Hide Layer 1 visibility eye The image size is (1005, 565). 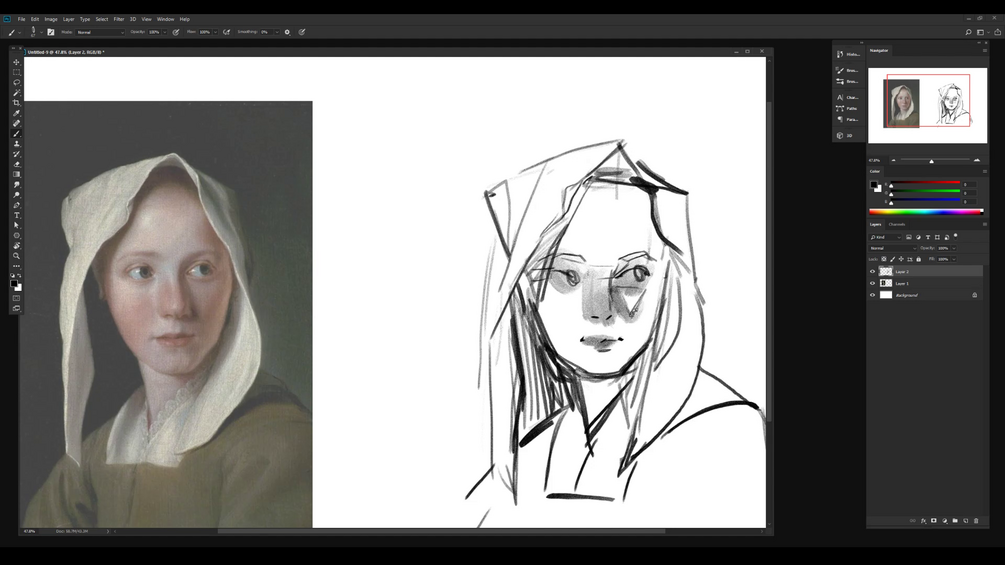(872, 283)
